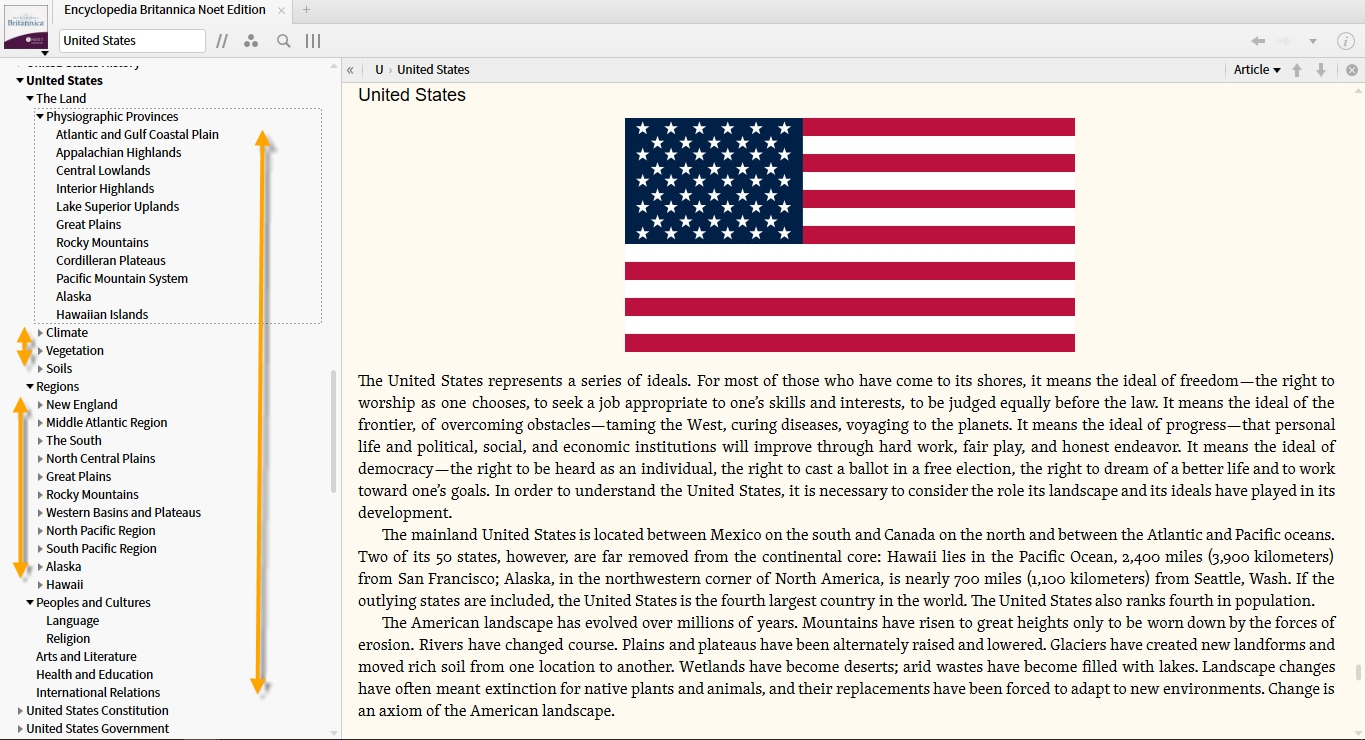Viewport: 1365px width, 740px height.
Task: Collapse Peoples and Cultures arrow
Action: point(30,603)
